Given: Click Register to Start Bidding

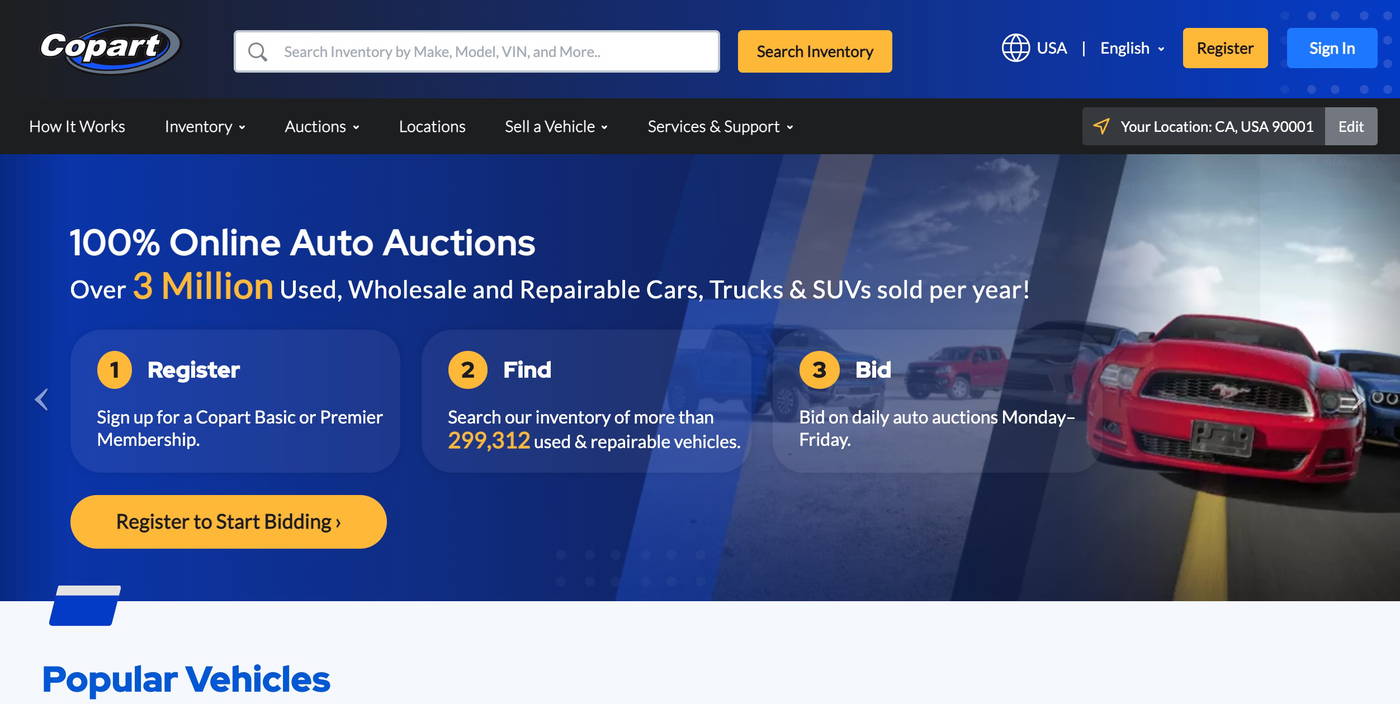Looking at the screenshot, I should pyautogui.click(x=228, y=521).
